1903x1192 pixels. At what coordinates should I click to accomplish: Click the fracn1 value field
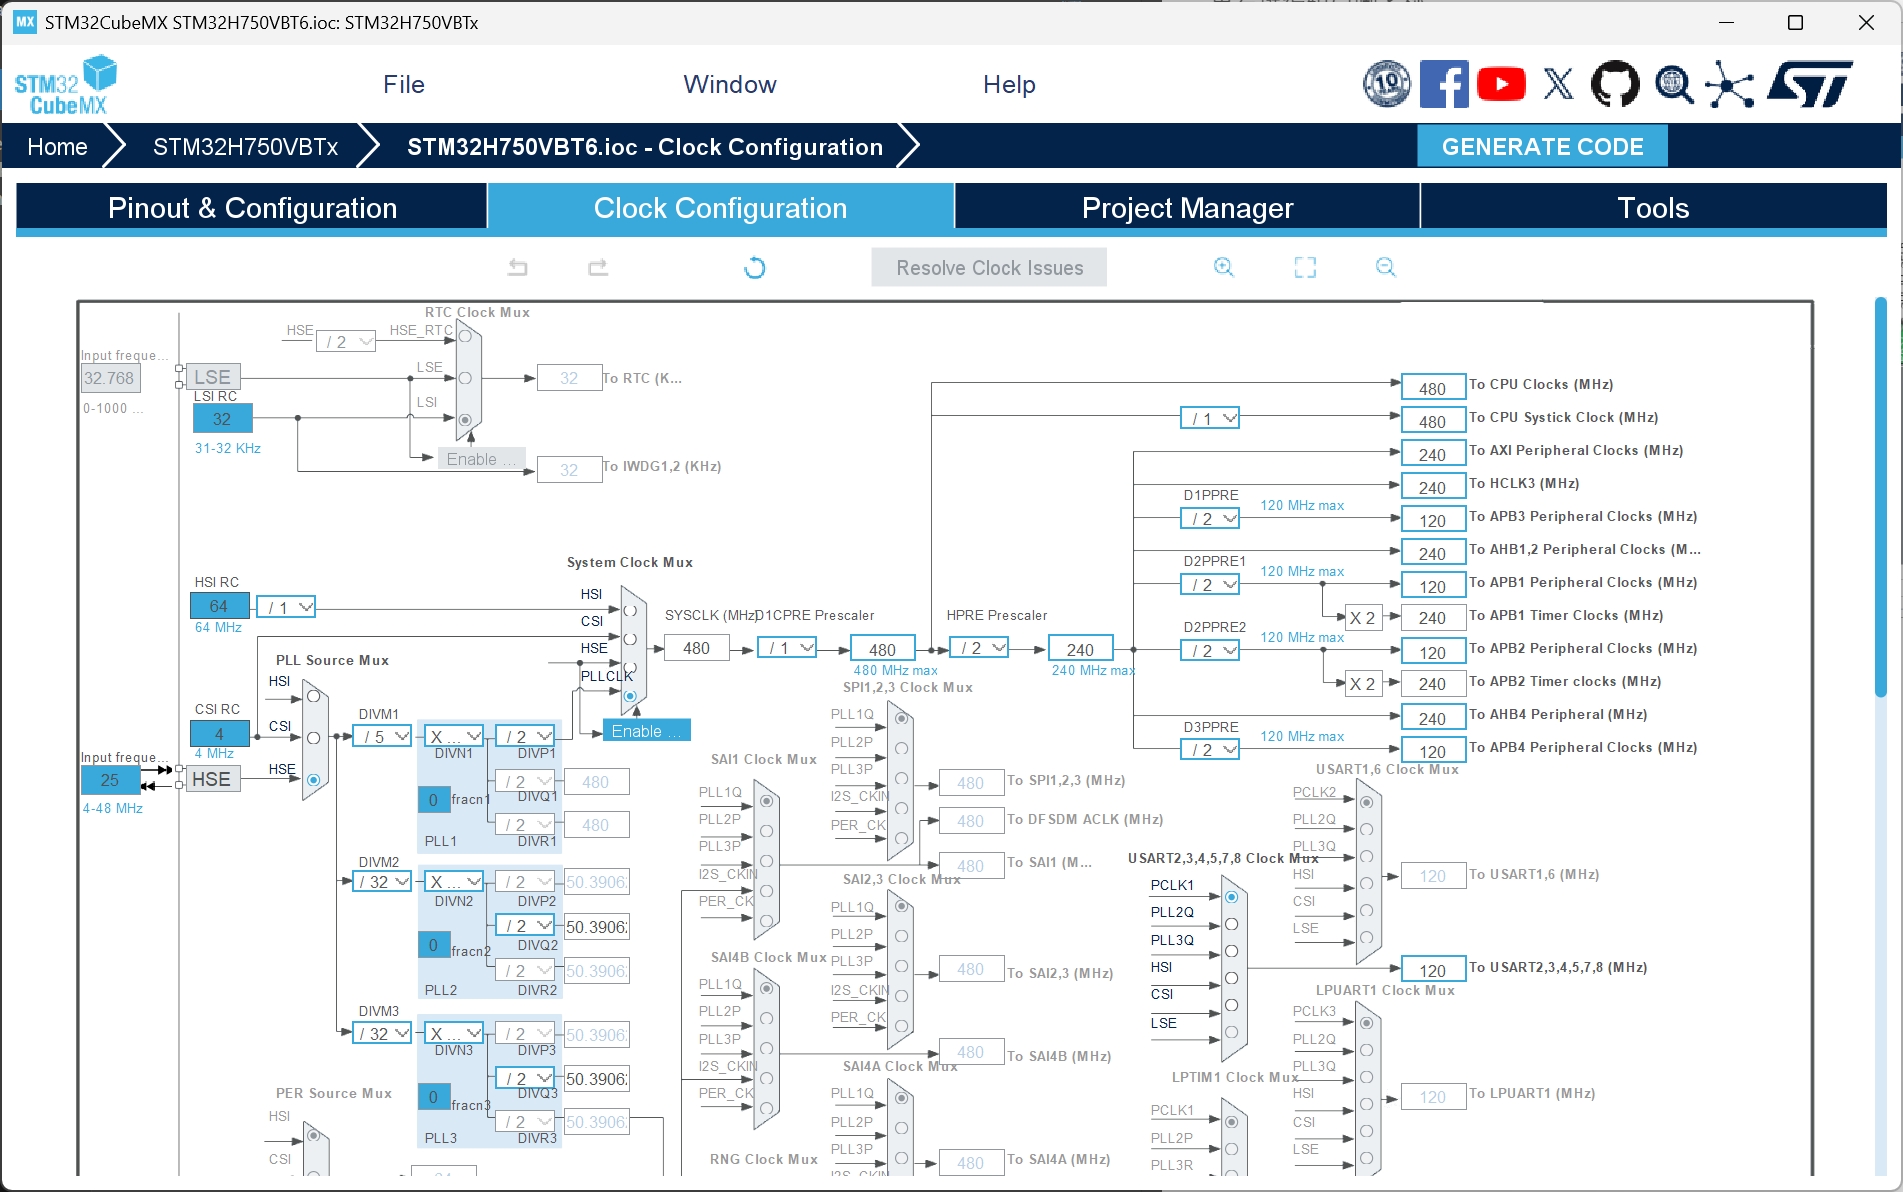point(433,799)
